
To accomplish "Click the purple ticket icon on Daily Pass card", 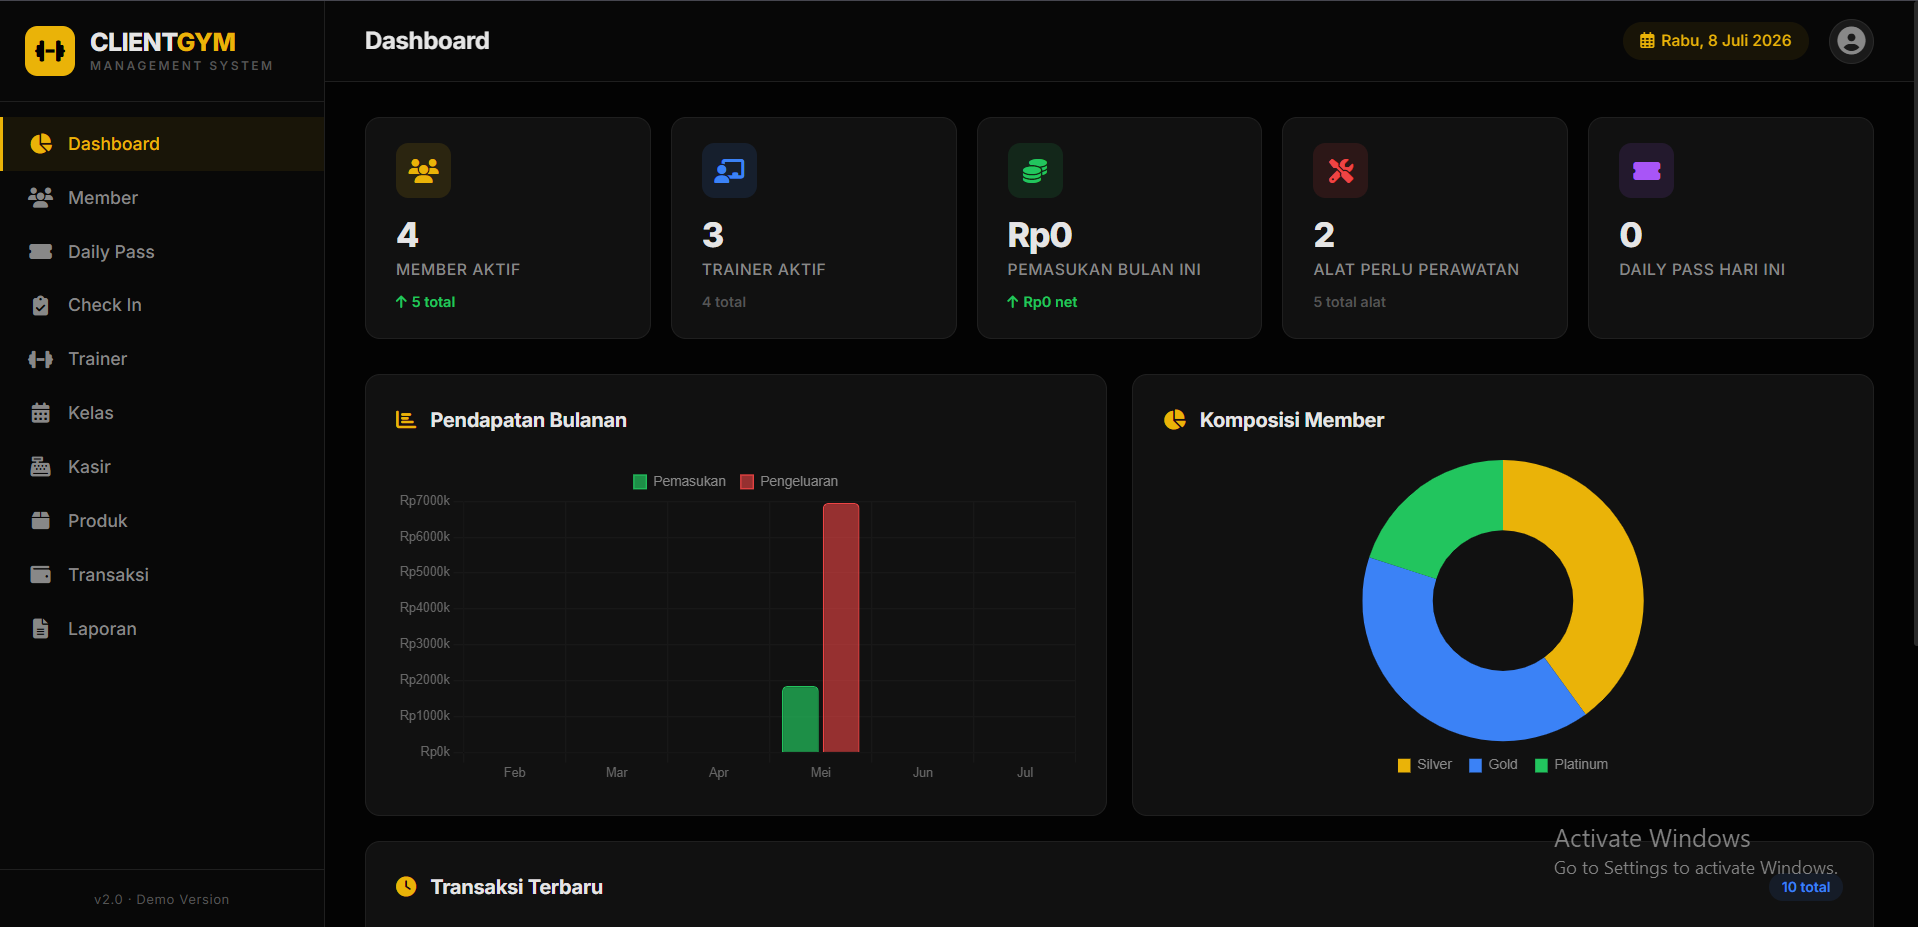I will (1647, 171).
